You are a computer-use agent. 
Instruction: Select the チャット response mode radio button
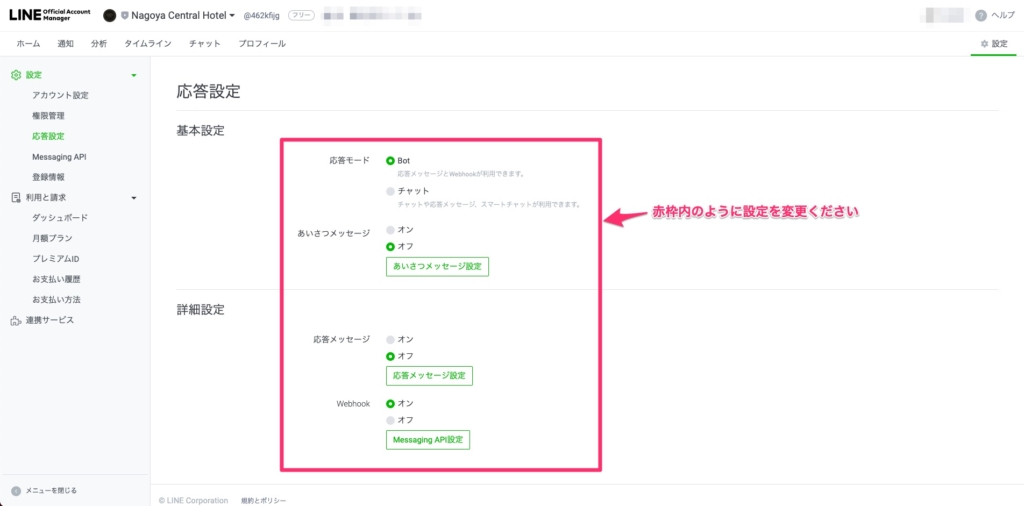click(391, 191)
